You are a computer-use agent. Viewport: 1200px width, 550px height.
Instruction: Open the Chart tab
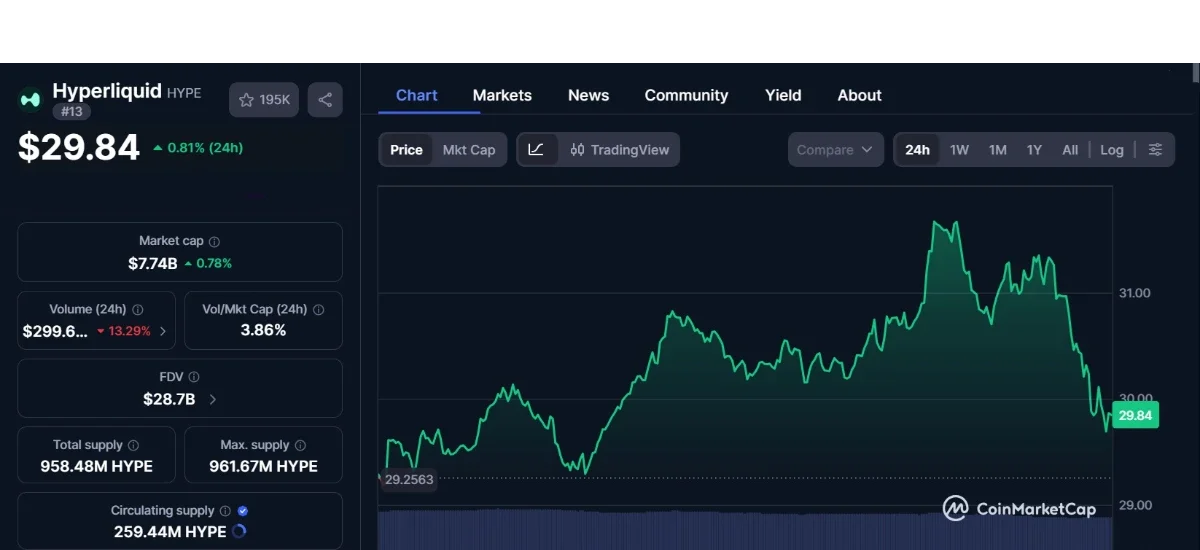click(416, 95)
